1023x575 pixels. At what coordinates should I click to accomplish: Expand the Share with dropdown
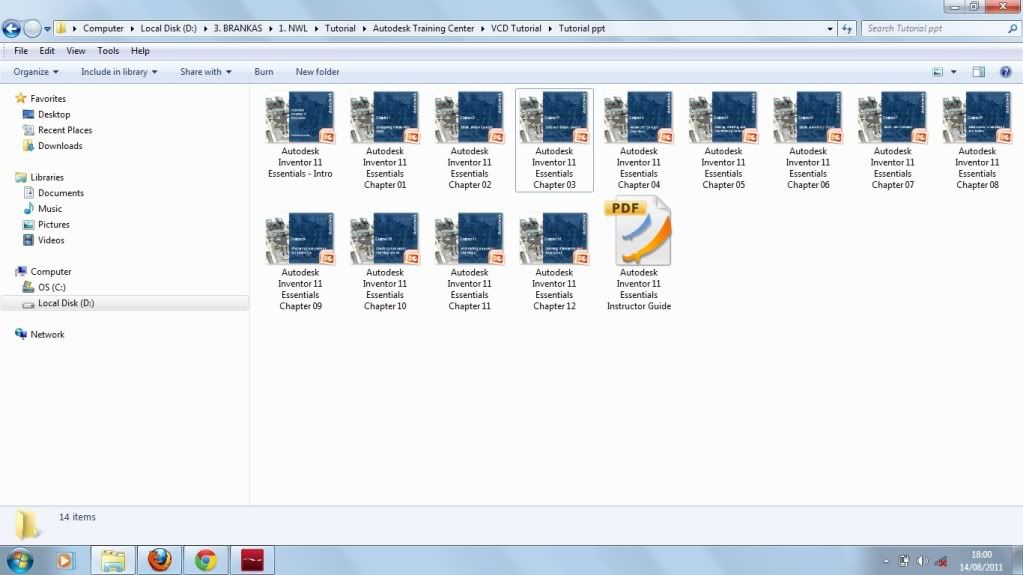(x=206, y=72)
